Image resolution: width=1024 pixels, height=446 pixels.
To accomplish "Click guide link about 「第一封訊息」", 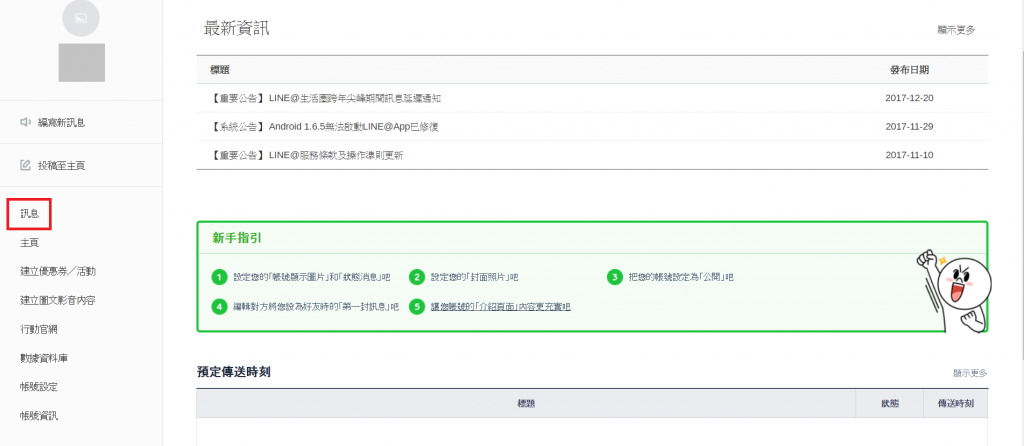I will 316,307.
